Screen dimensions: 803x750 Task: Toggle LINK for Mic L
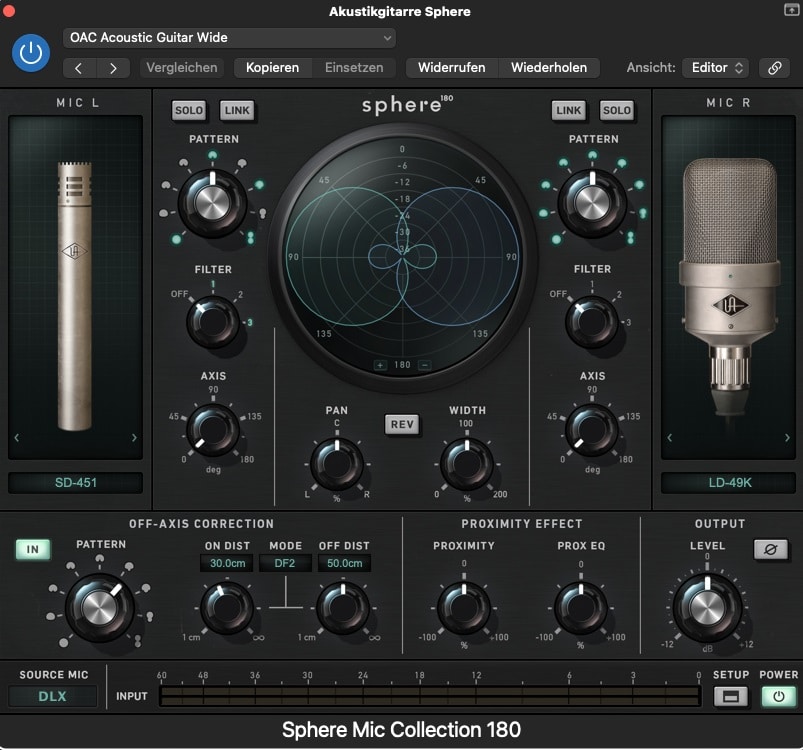coord(237,111)
